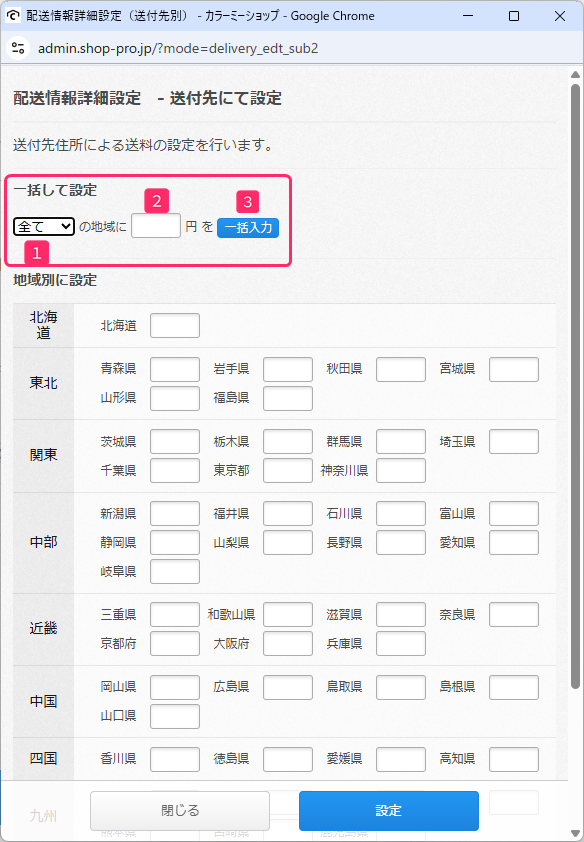Click the 青森県 shipping fee field

pos(174,369)
